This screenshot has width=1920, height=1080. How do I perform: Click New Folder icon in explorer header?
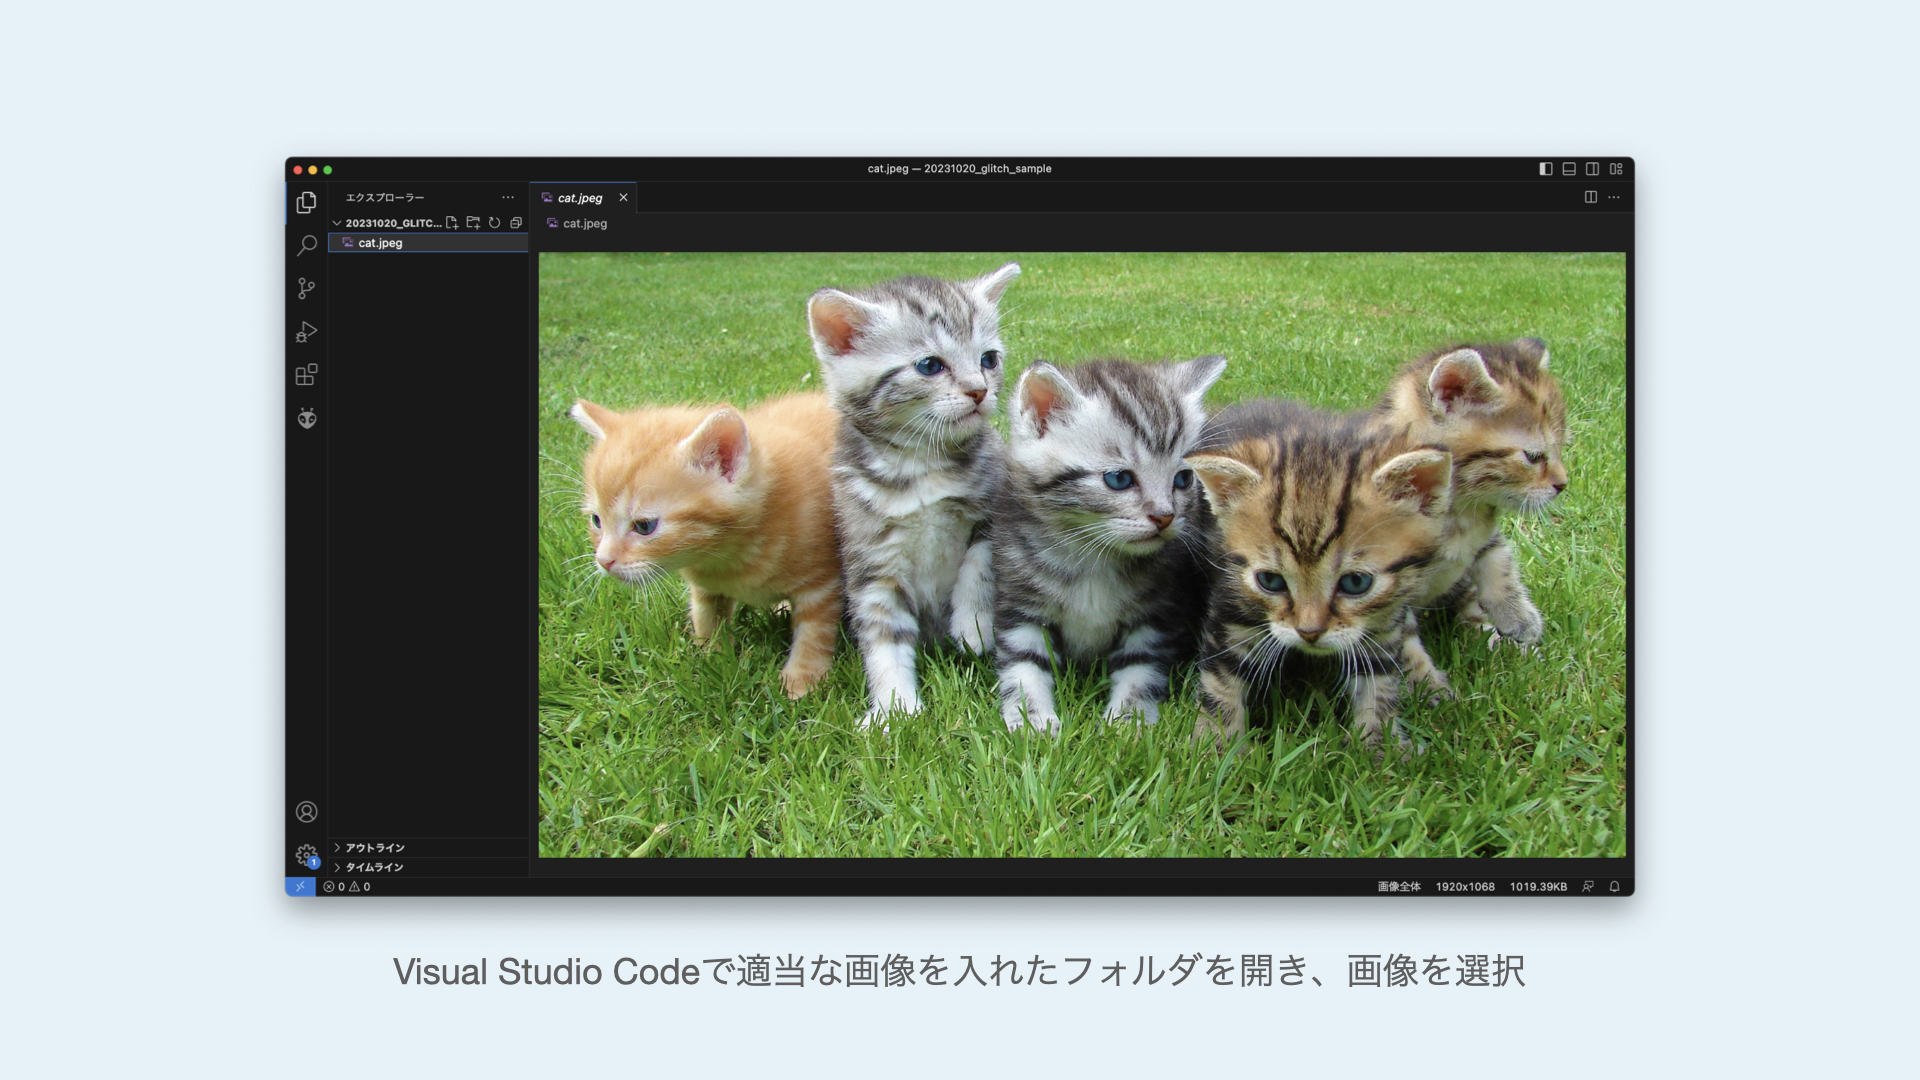coord(473,223)
